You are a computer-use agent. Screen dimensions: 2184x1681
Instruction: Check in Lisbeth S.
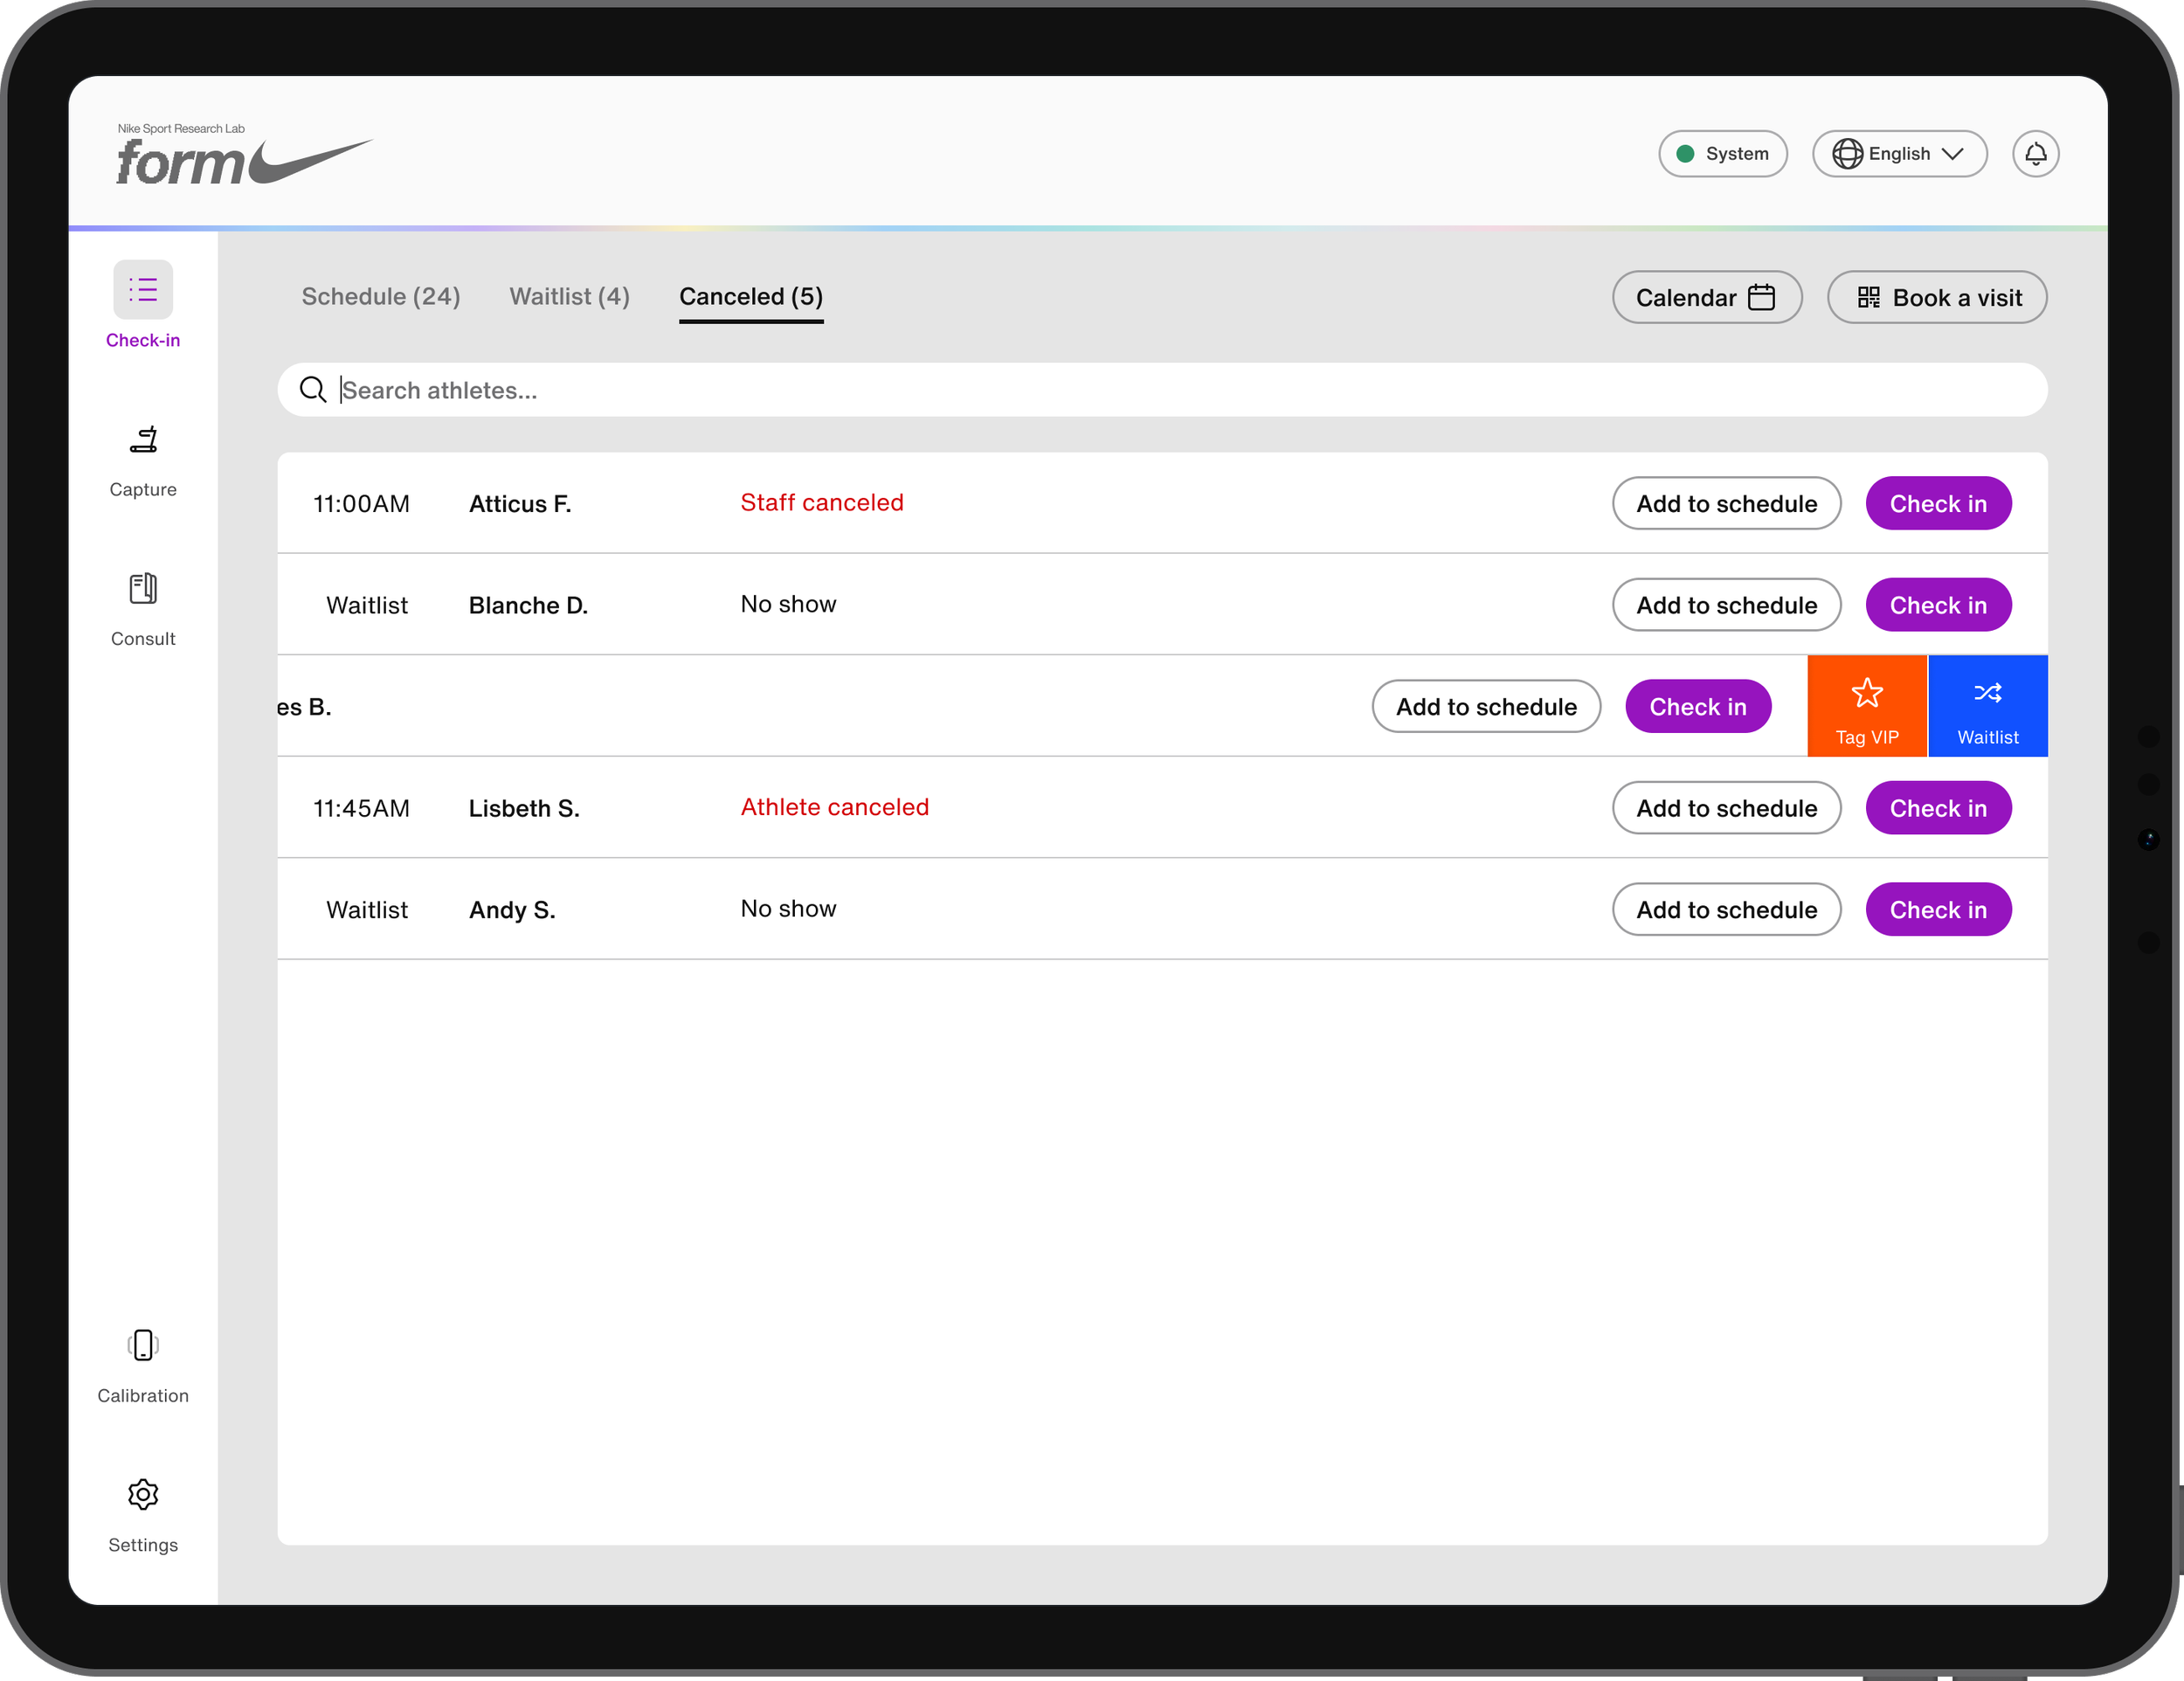[1938, 808]
